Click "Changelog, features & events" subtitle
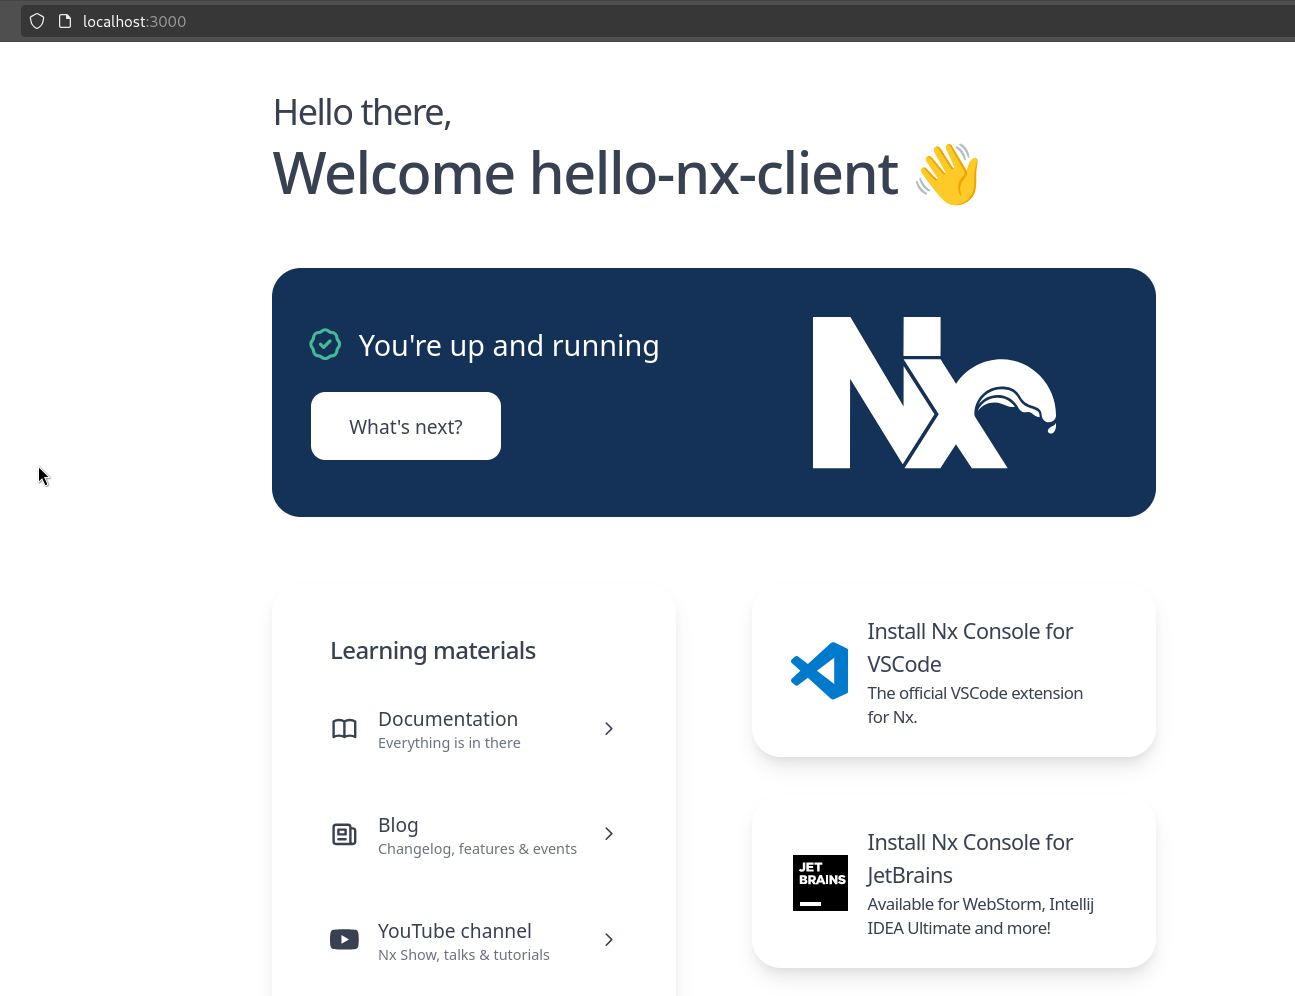Screen dimensions: 1295x996 pos(477,849)
